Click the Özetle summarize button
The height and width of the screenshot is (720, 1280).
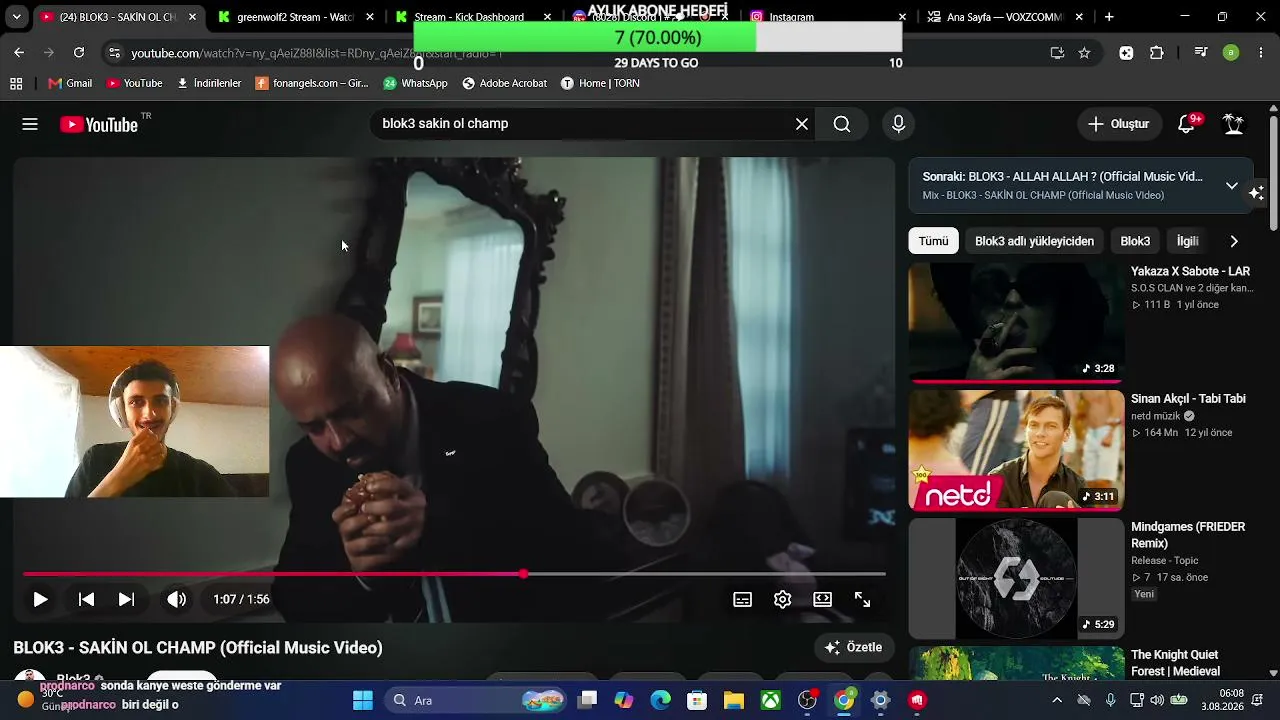pos(854,648)
